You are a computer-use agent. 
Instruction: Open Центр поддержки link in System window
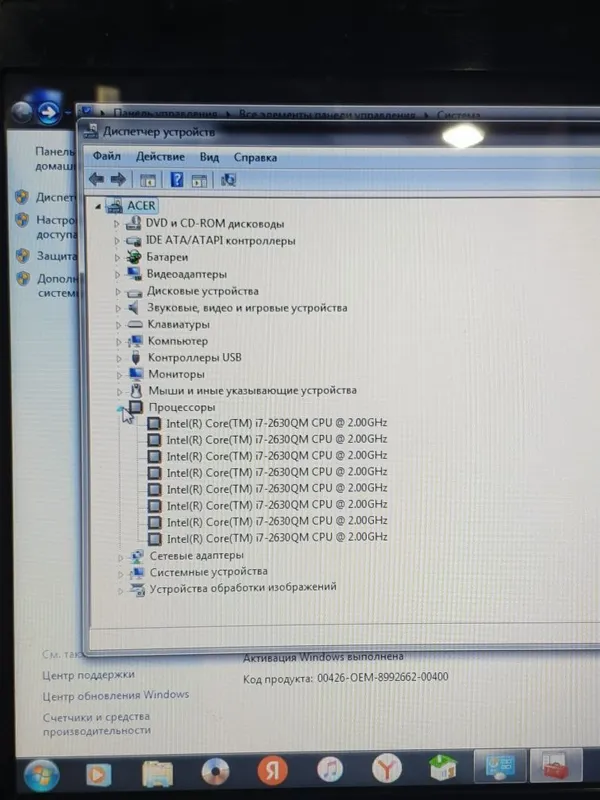click(88, 674)
